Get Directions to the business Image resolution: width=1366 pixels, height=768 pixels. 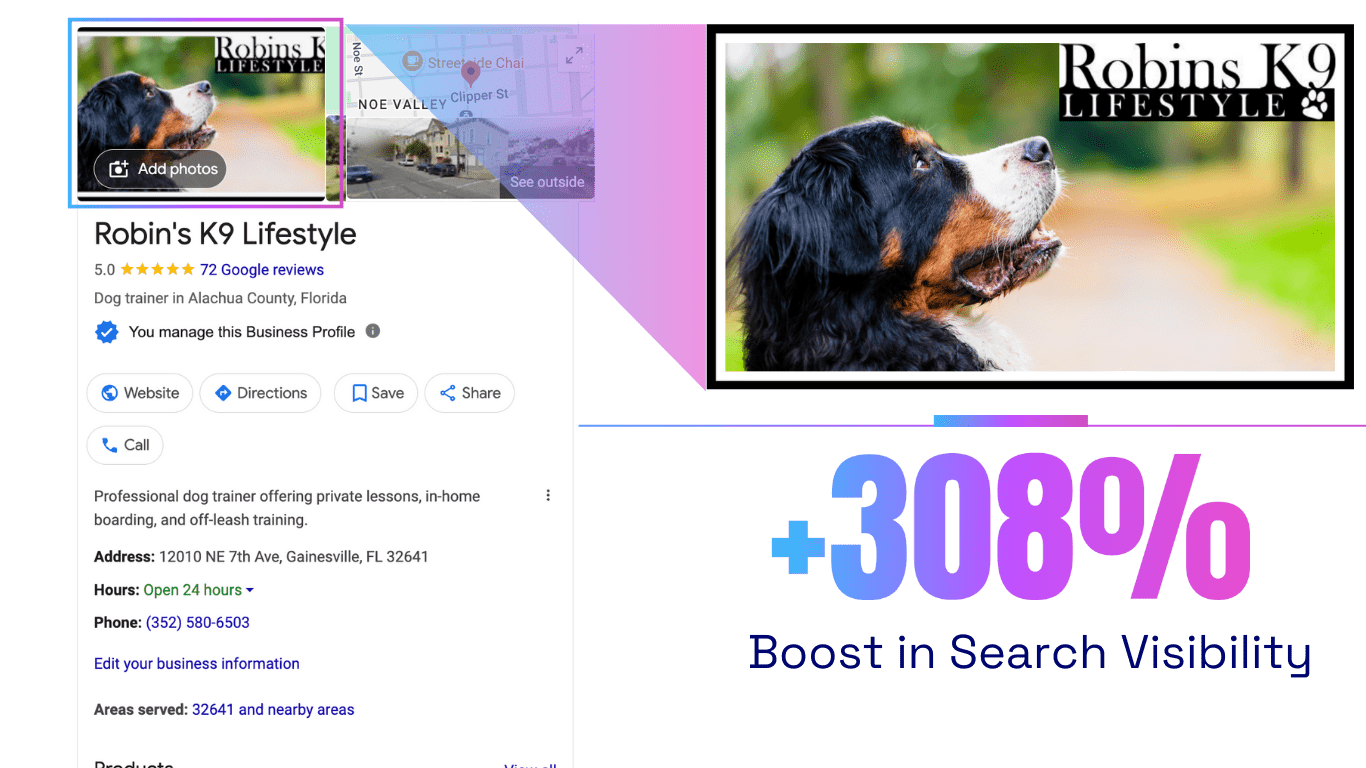[260, 393]
